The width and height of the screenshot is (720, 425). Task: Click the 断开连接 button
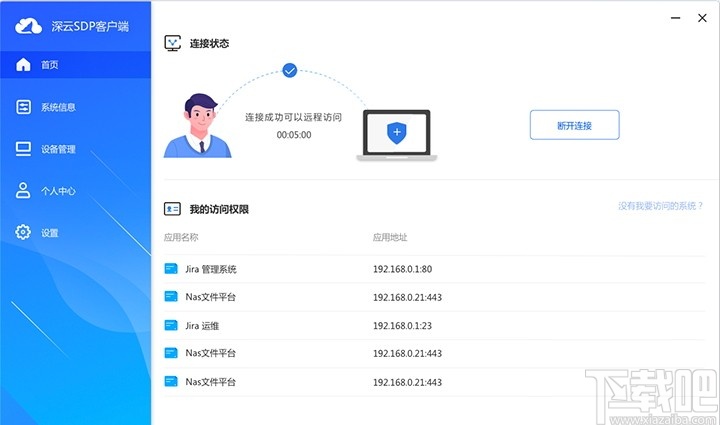coord(574,125)
